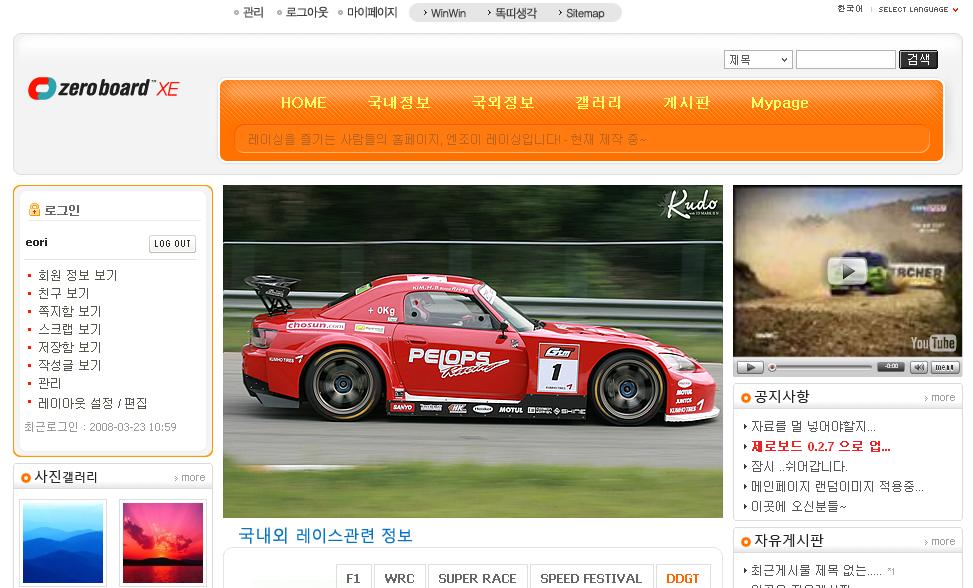Open the video player menu button

point(944,367)
